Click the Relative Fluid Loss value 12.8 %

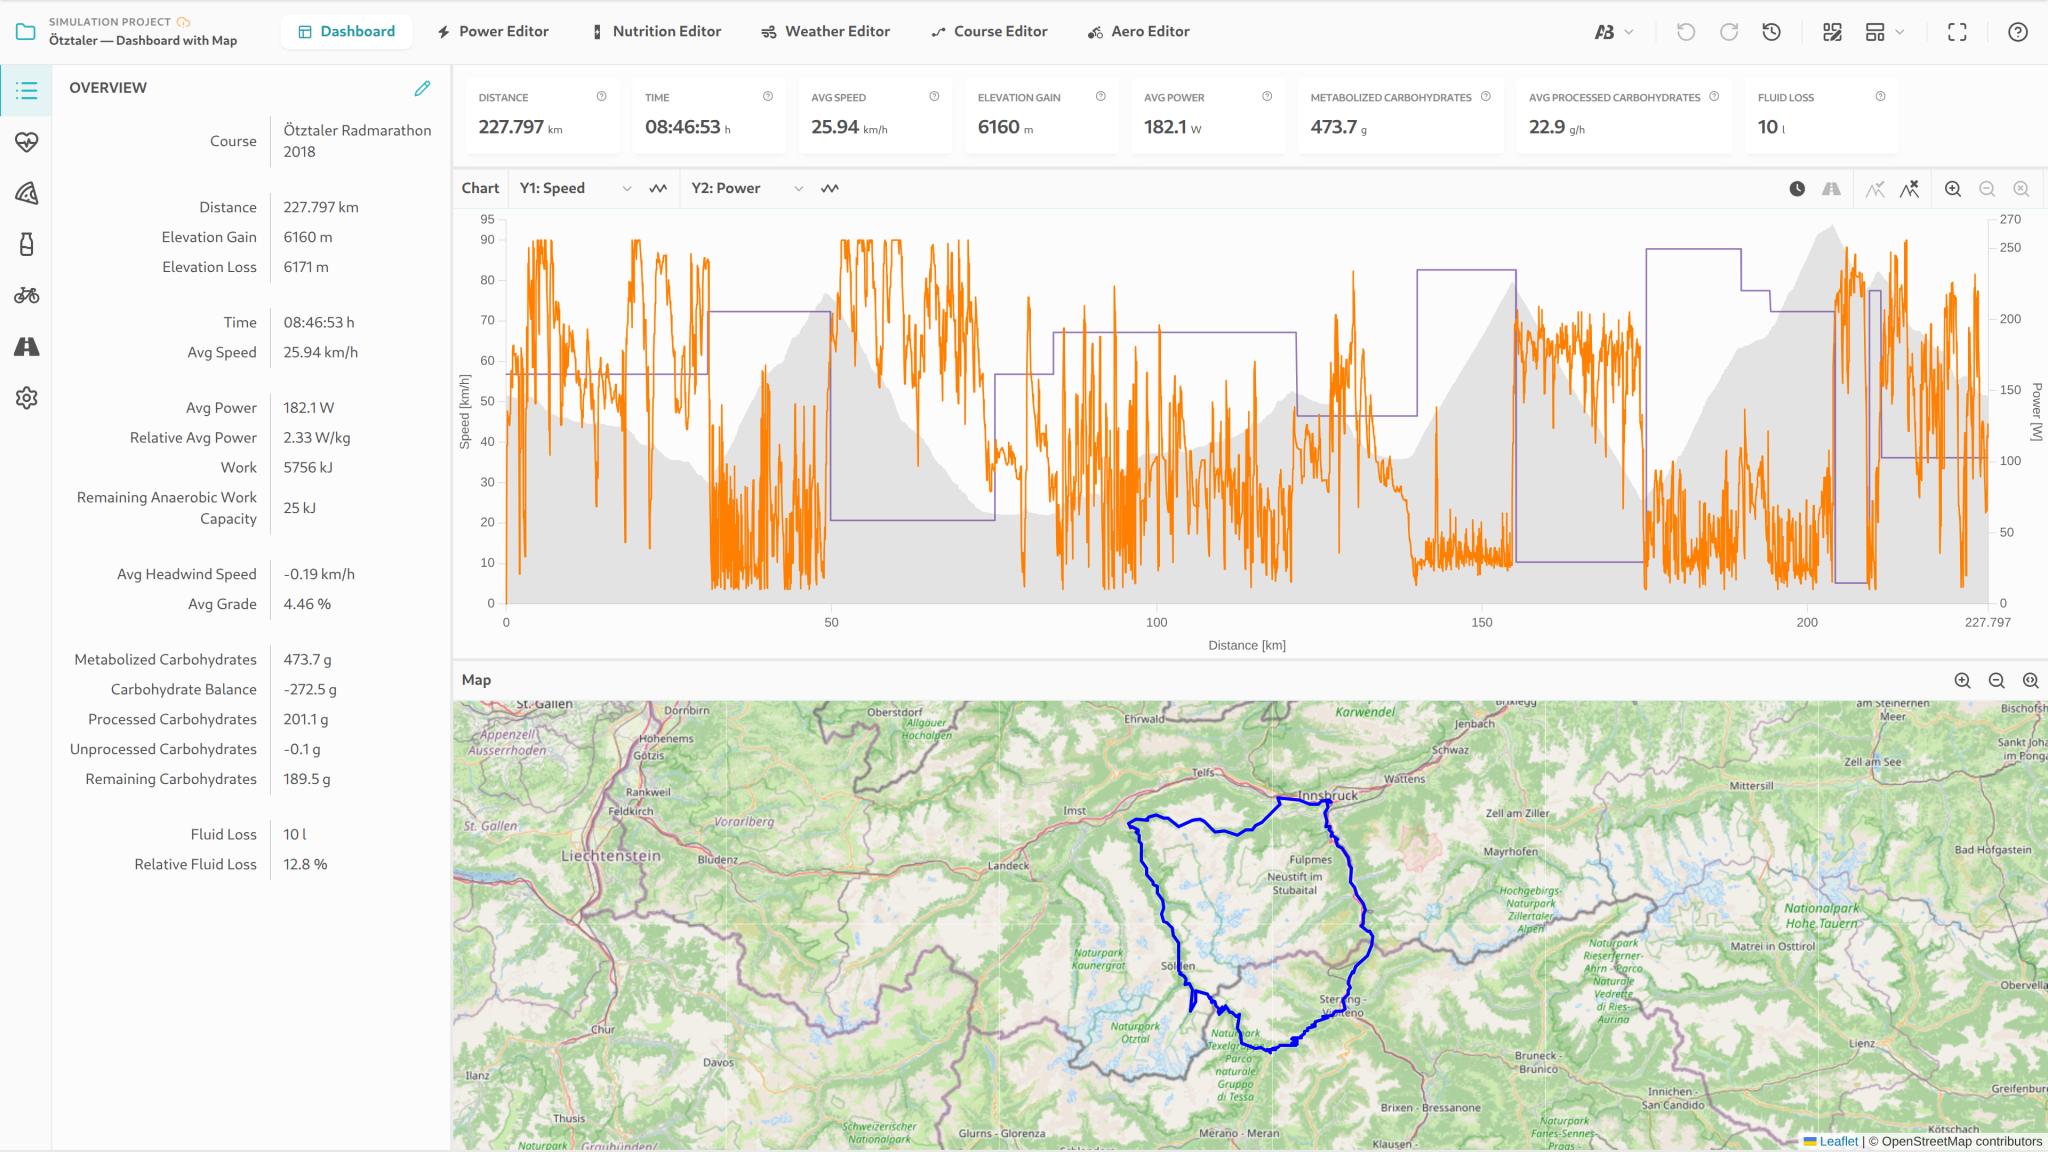click(x=305, y=864)
